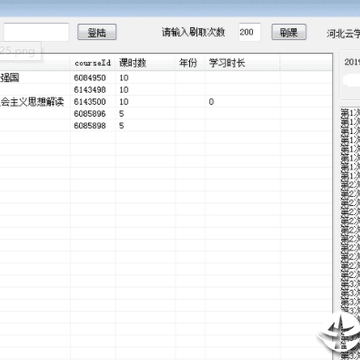This screenshot has height=360, width=360.
Task: Click 课时数 value 5 in row 6085898
Action: point(121,126)
